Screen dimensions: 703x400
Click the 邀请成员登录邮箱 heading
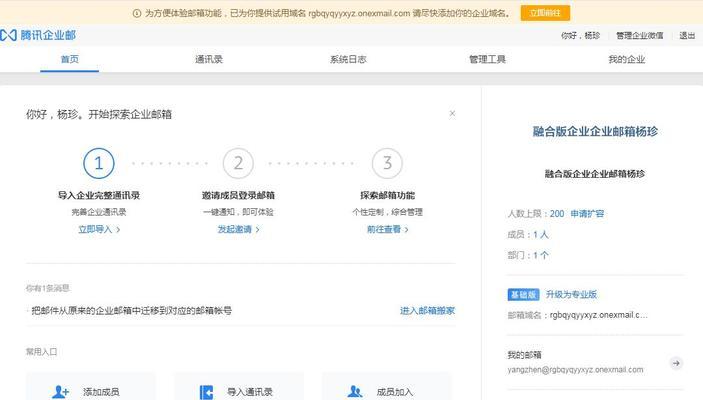tap(238, 195)
